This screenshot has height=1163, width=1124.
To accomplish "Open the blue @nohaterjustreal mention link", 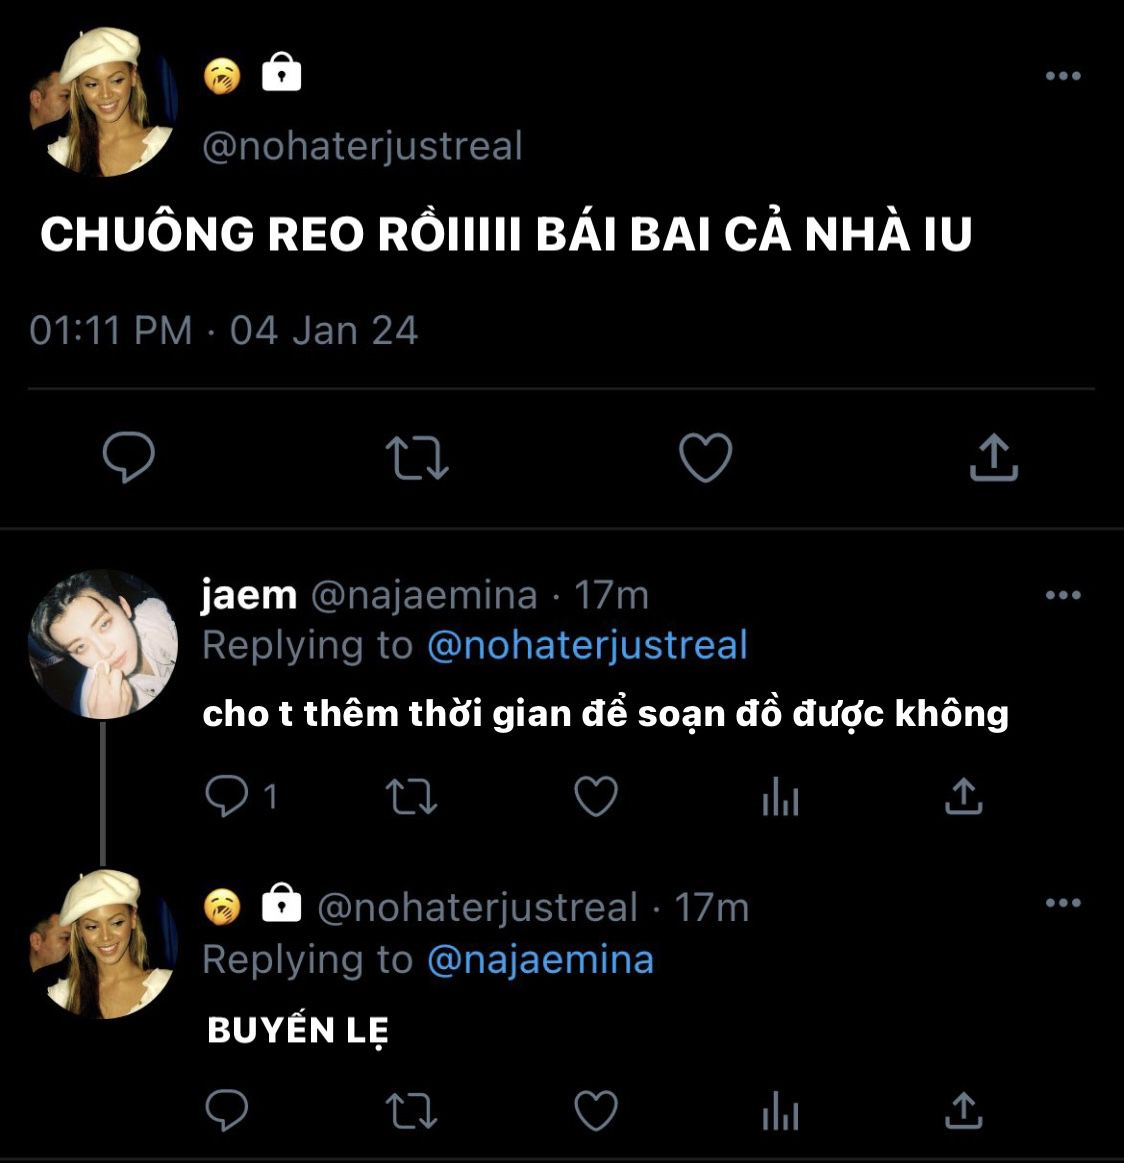I will click(x=587, y=645).
